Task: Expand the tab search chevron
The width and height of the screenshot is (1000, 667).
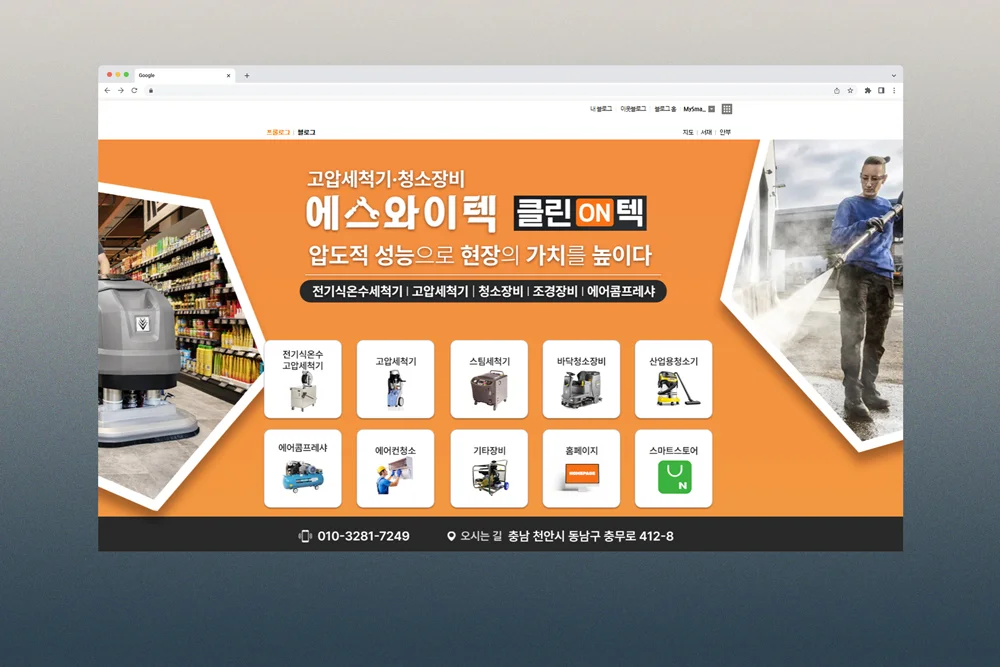Action: [x=893, y=75]
